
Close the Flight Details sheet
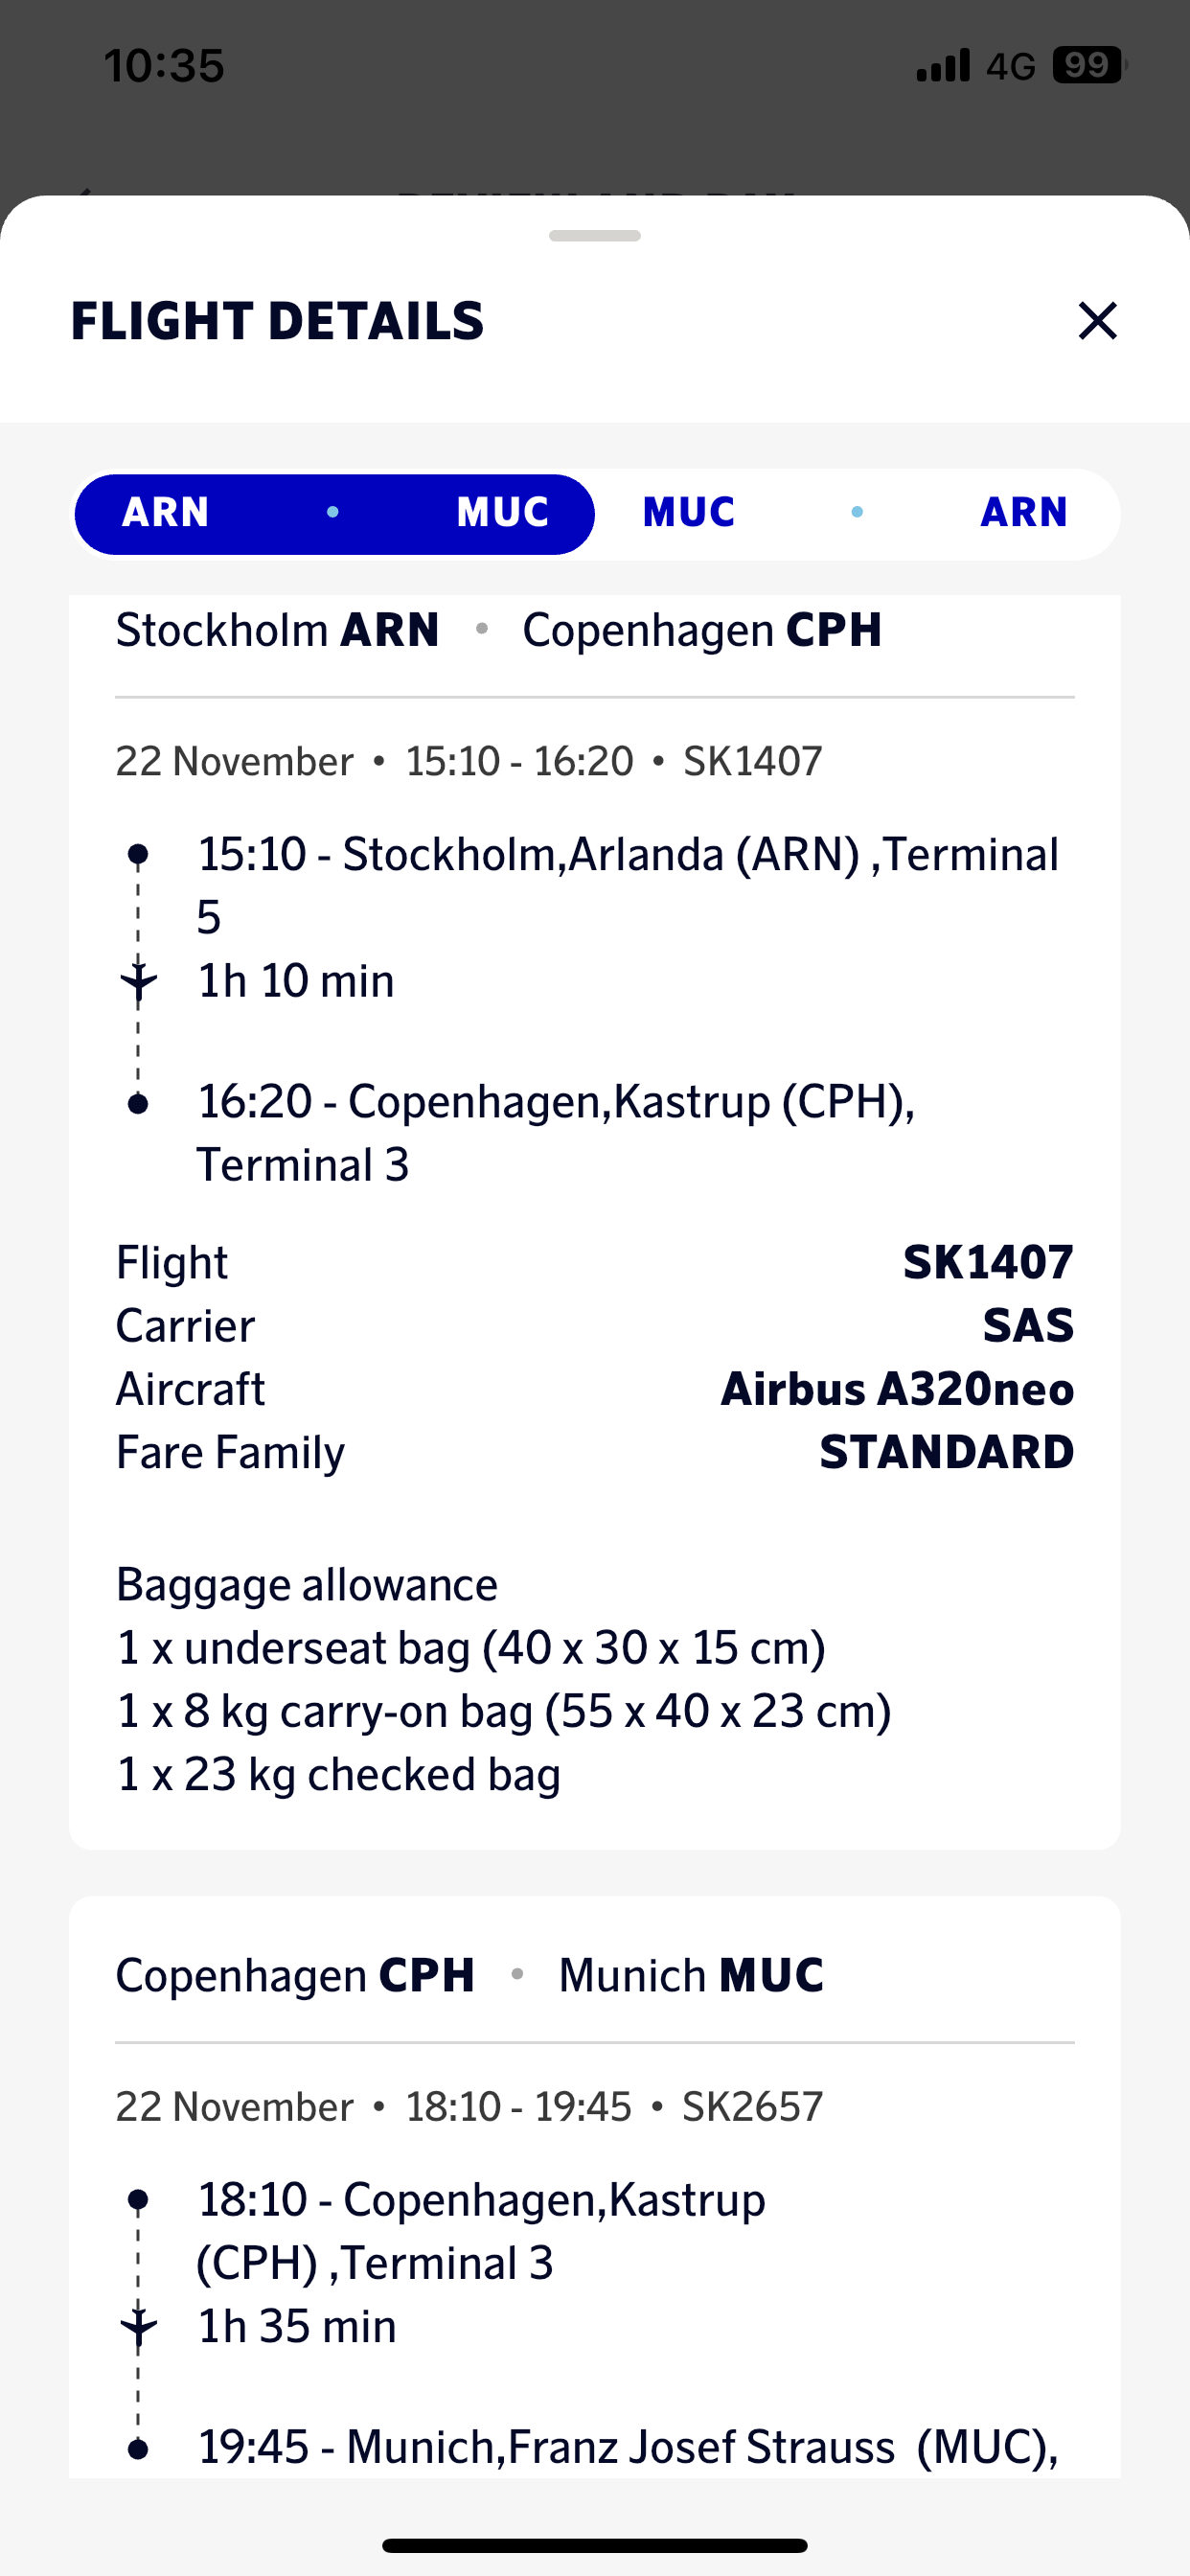[1097, 321]
